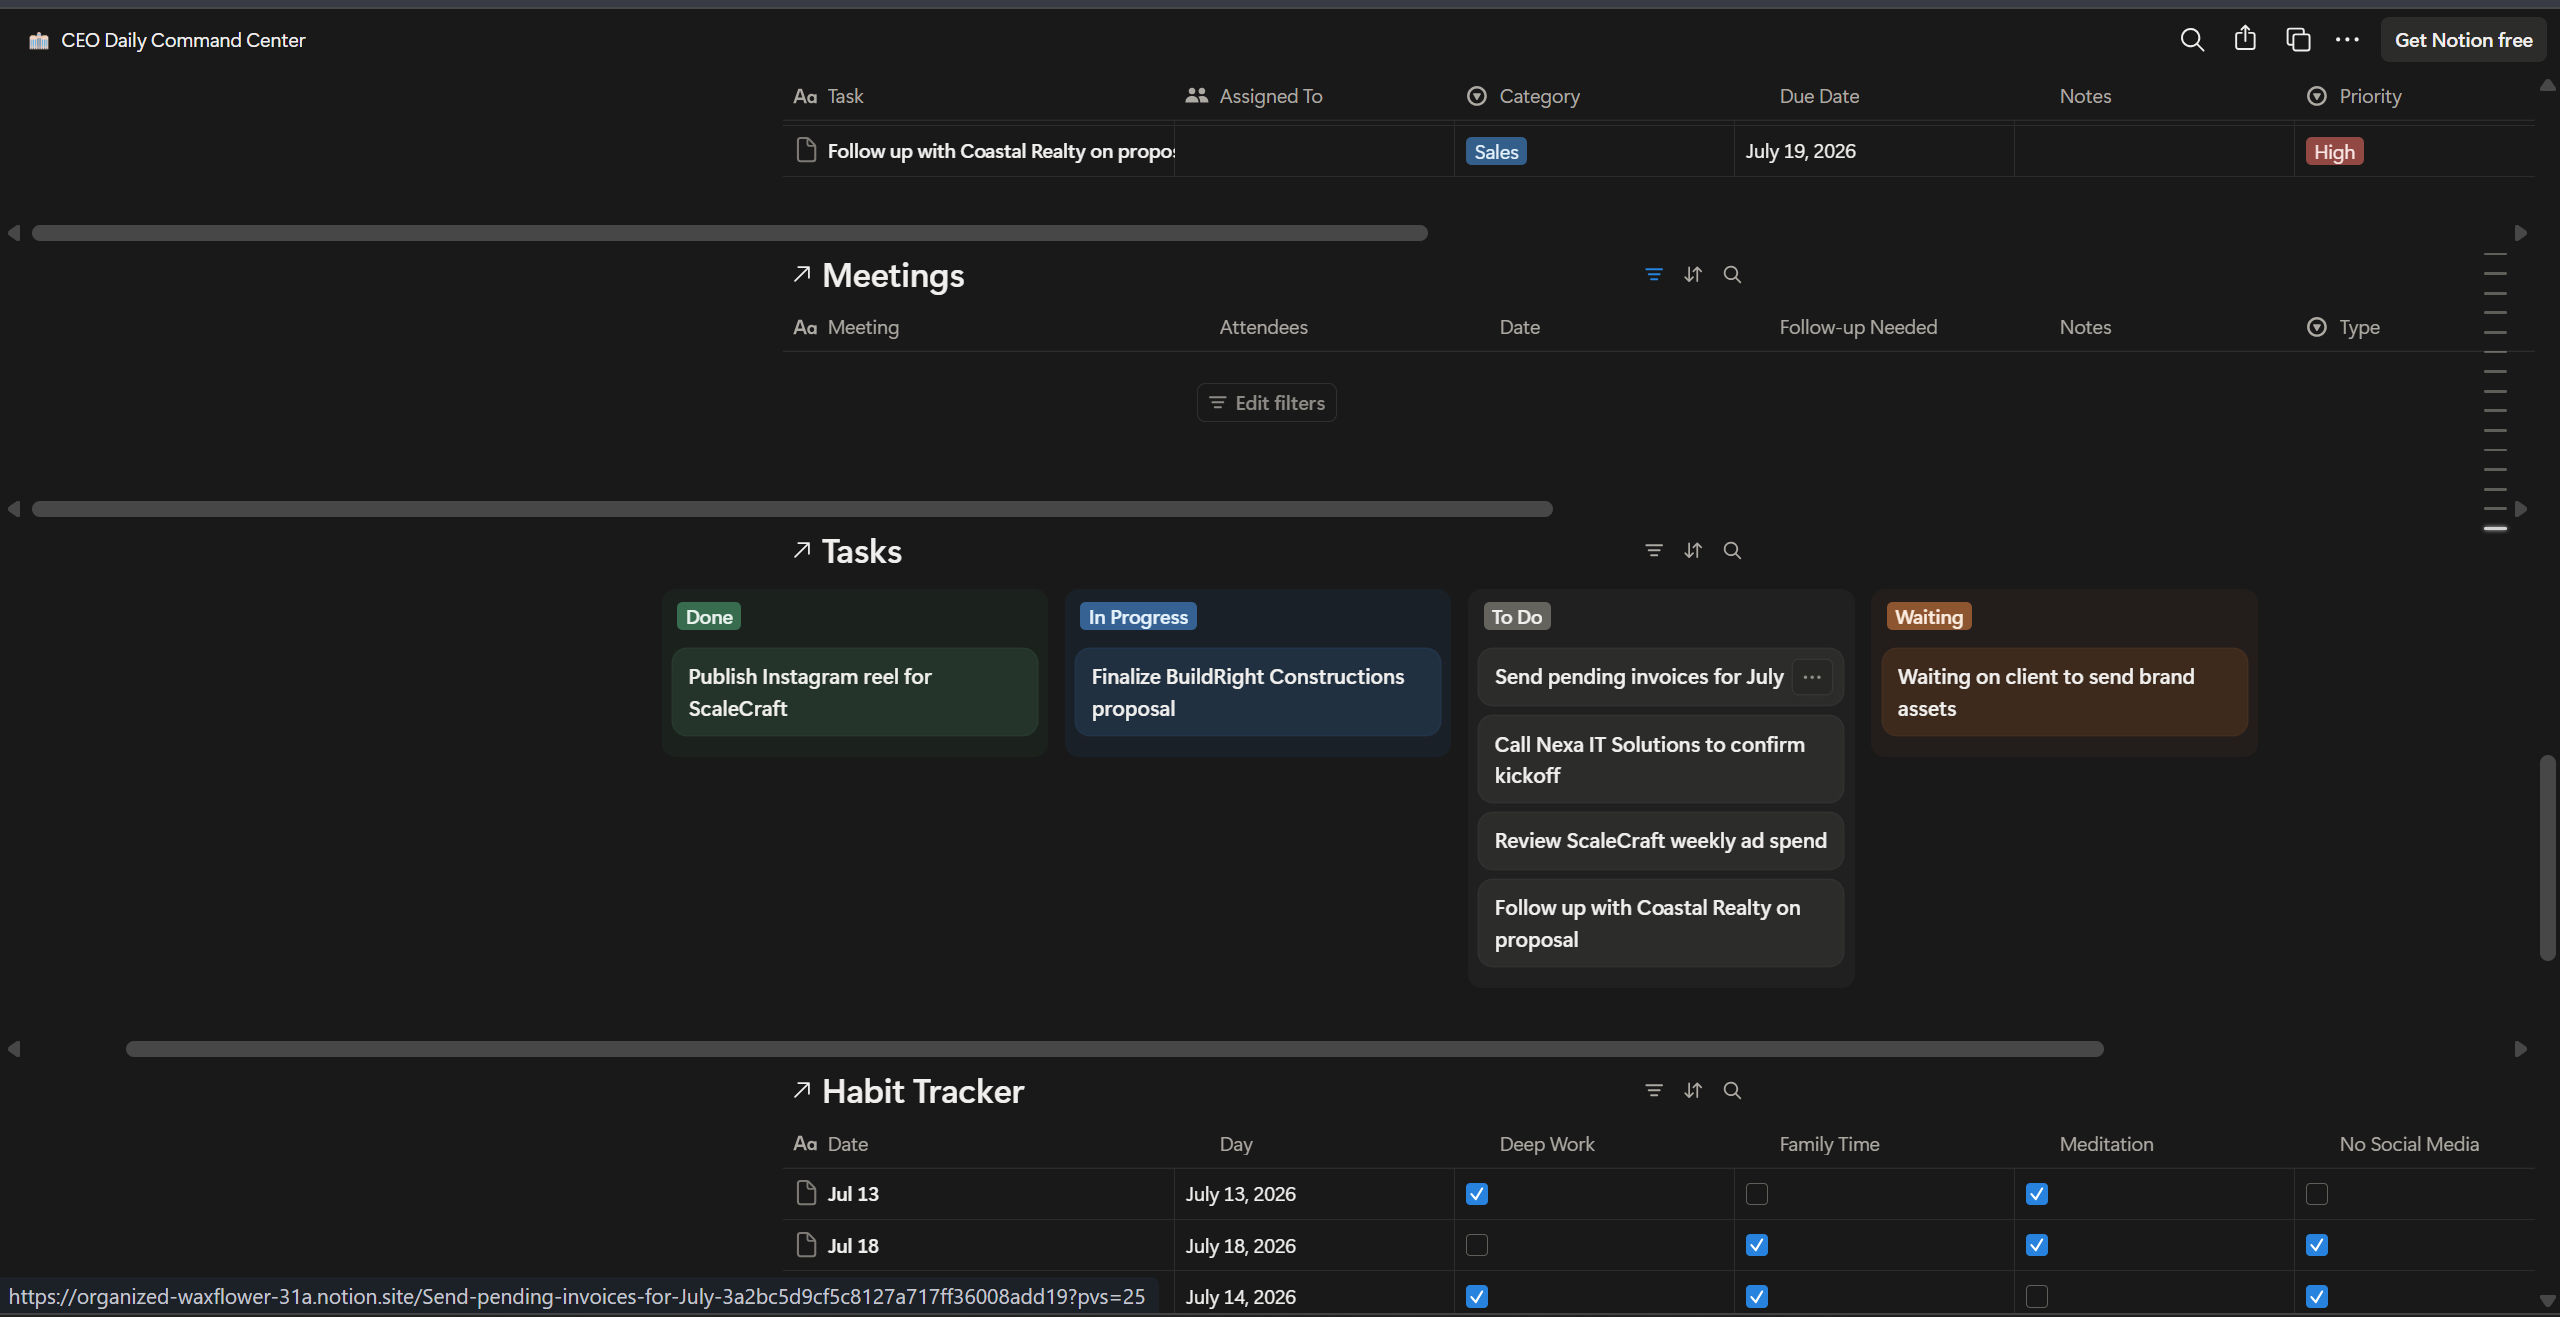Select the In Progress board group label
Screen dimensions: 2560x1317
tap(1138, 617)
